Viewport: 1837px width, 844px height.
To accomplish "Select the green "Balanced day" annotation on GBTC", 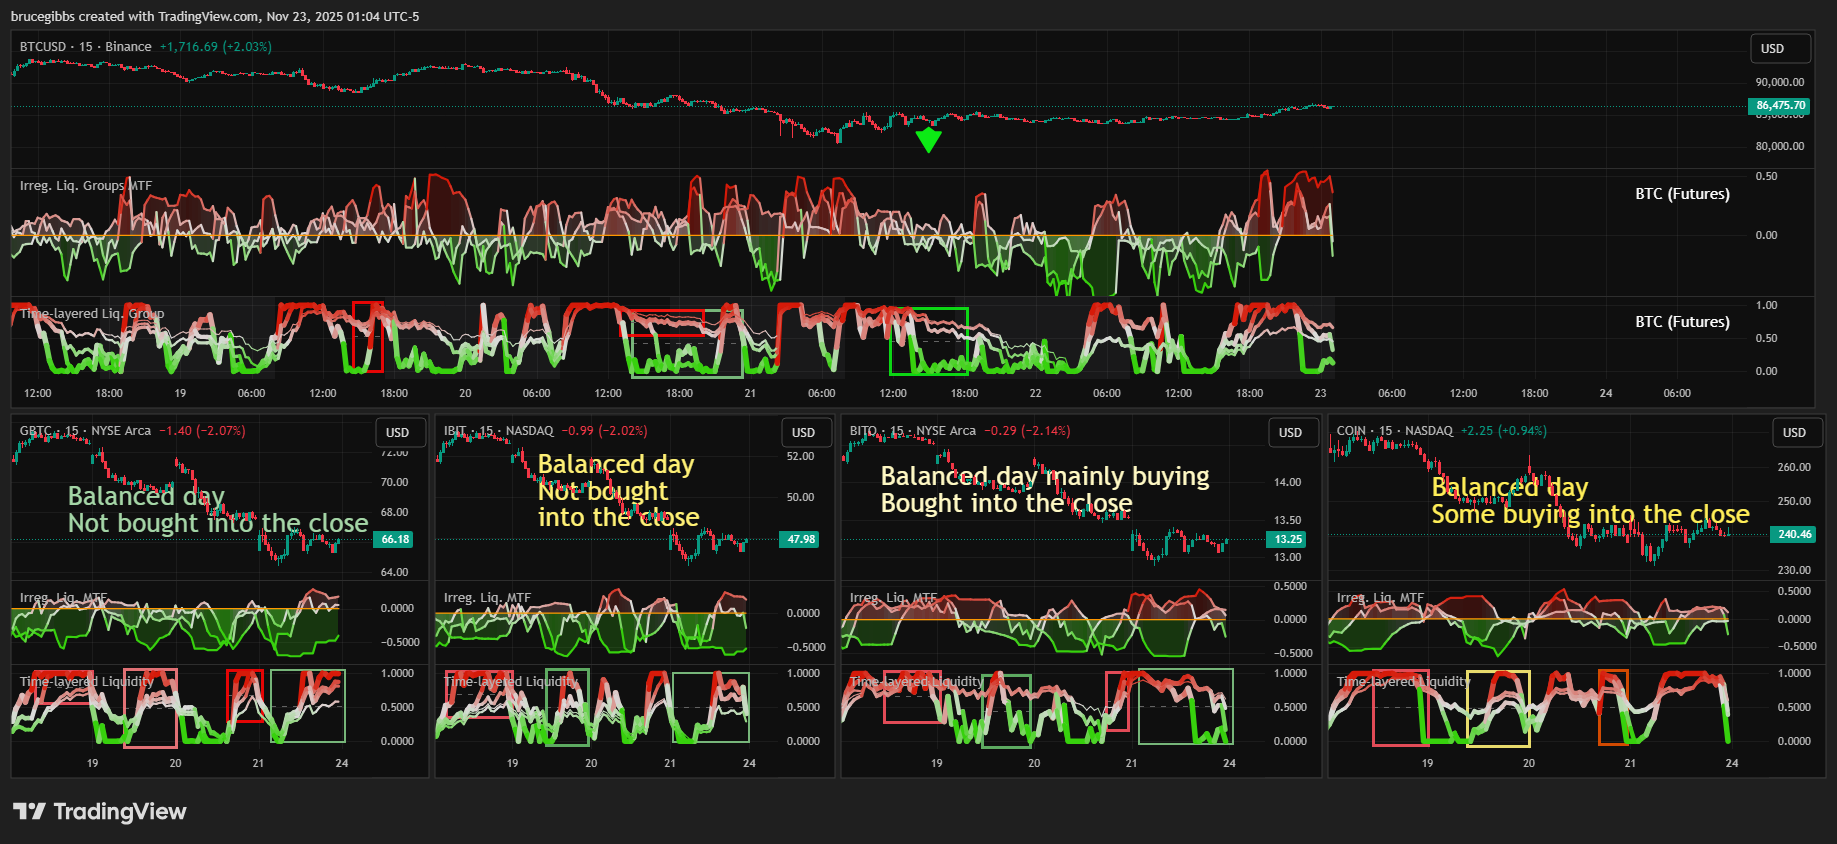I will 146,496.
